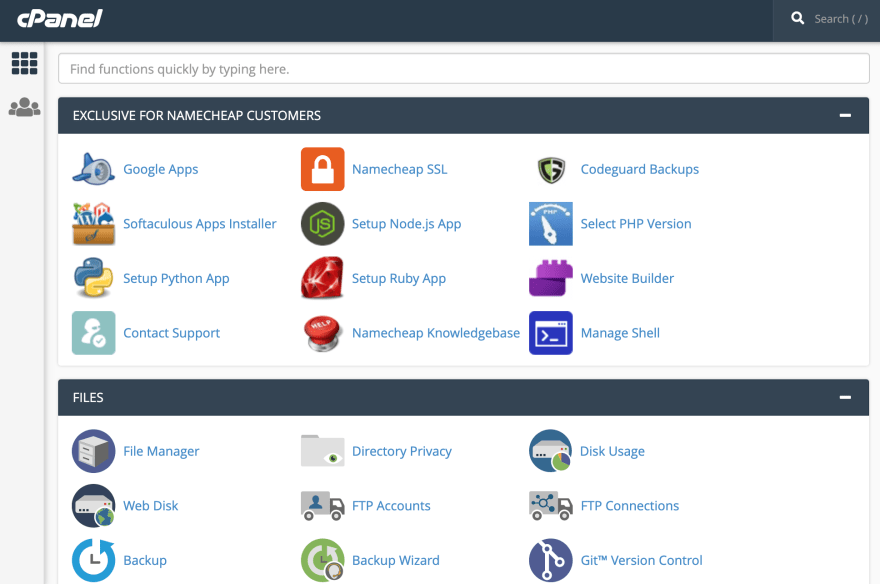Open the Select PHP Version gauge icon
The image size is (880, 584).
coord(551,224)
